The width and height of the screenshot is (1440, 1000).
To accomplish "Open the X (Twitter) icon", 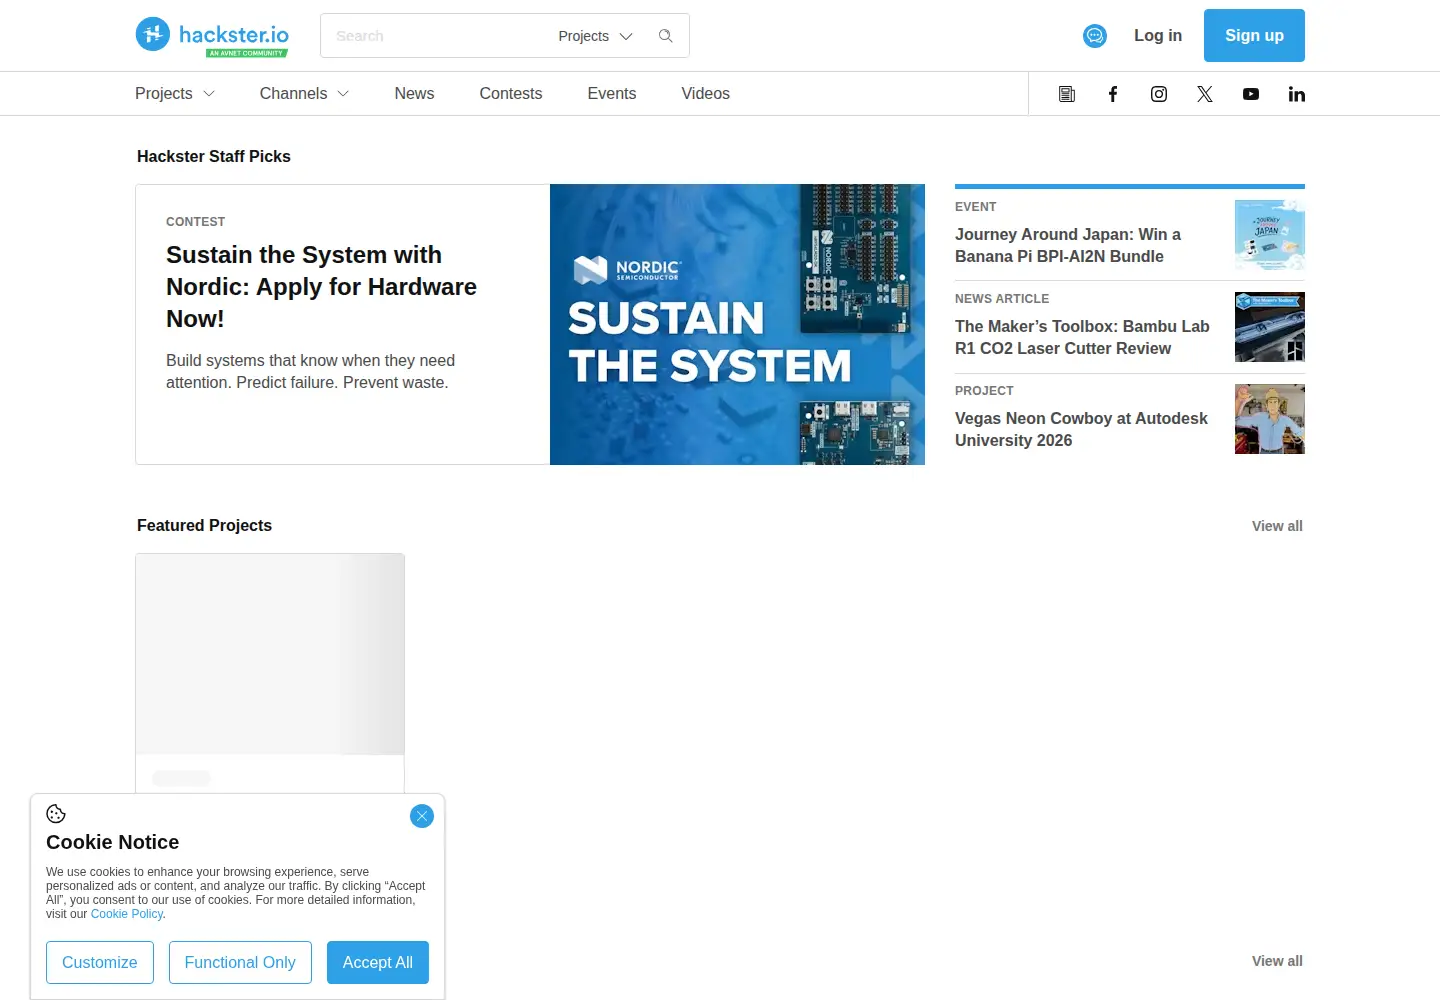I will pyautogui.click(x=1205, y=94).
